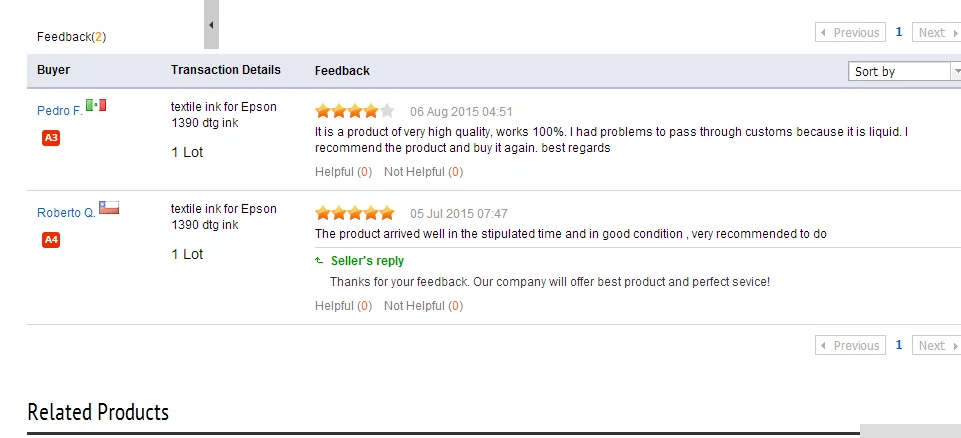The height and width of the screenshot is (438, 961).
Task: Click the five-star rating on Roberto's review
Action: click(x=354, y=213)
